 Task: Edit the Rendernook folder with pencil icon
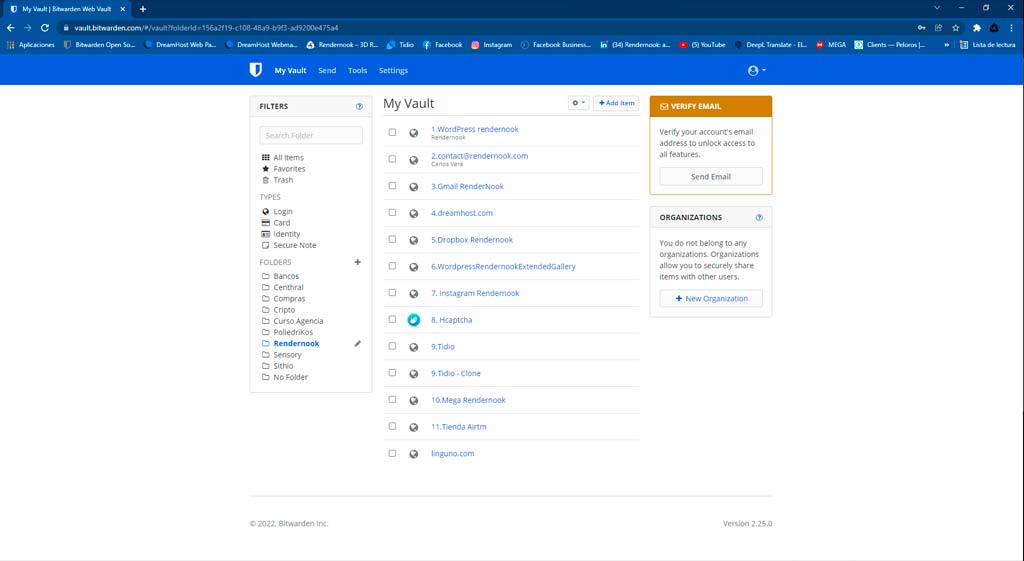click(357, 344)
